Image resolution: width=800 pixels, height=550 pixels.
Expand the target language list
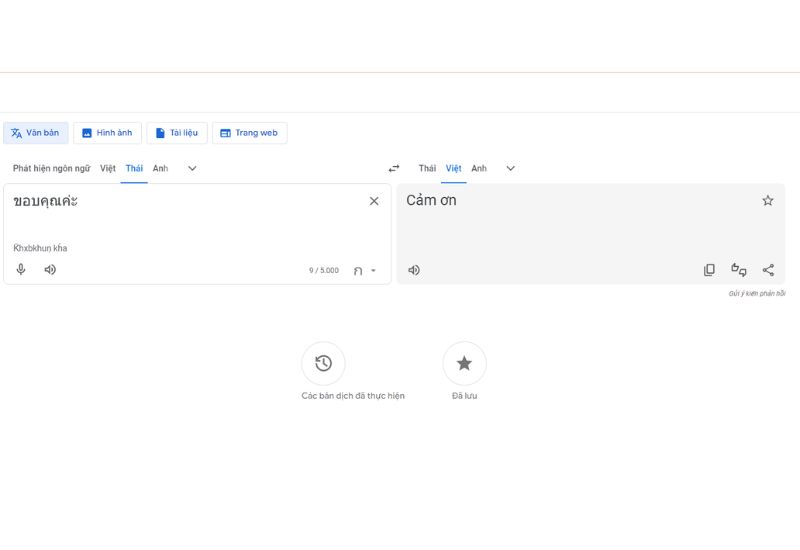pos(510,169)
